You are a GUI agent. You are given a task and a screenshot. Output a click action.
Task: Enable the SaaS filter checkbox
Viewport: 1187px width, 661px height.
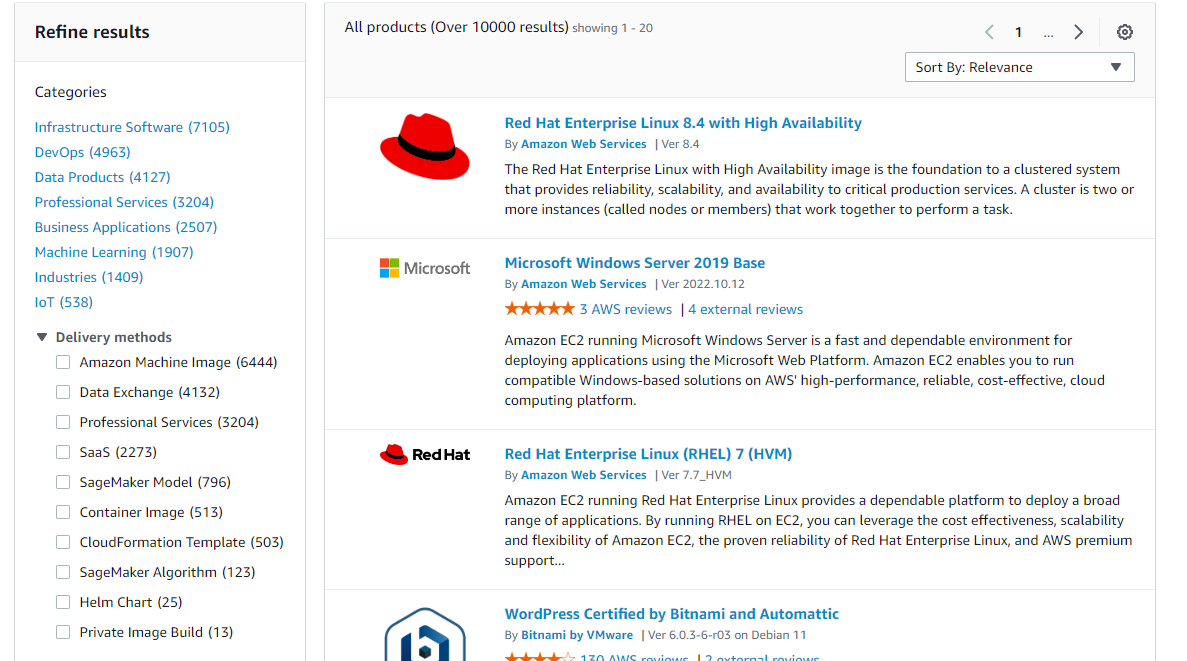pyautogui.click(x=63, y=452)
